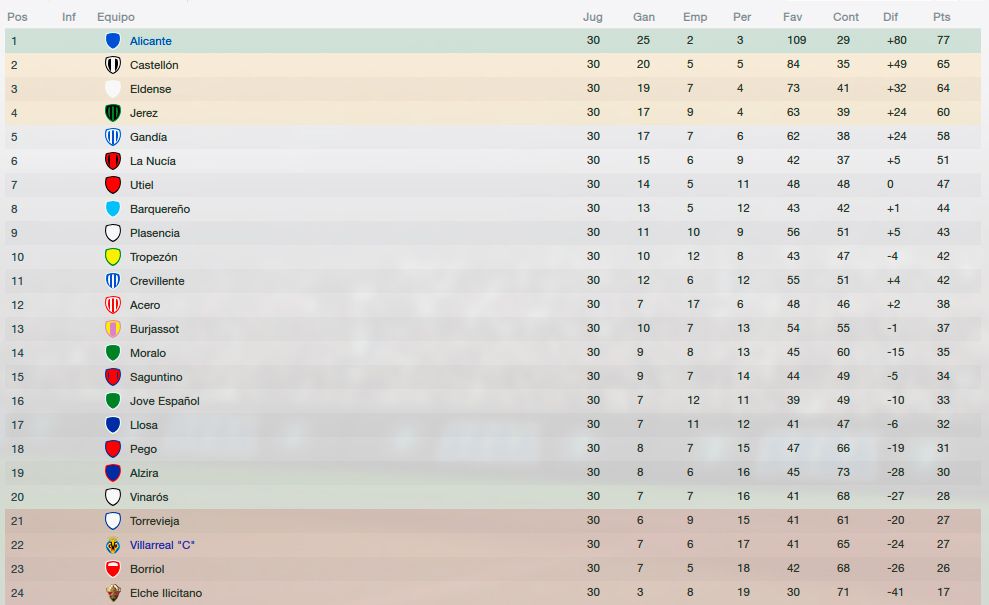Click the Borriol red and white crest
The width and height of the screenshot is (989, 605).
pos(113,569)
